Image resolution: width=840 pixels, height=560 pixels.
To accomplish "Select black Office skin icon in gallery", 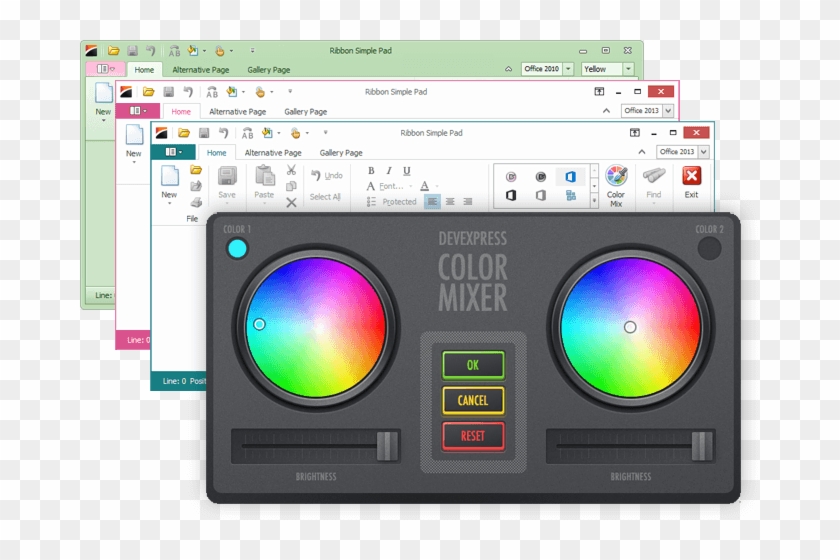I will [x=511, y=196].
